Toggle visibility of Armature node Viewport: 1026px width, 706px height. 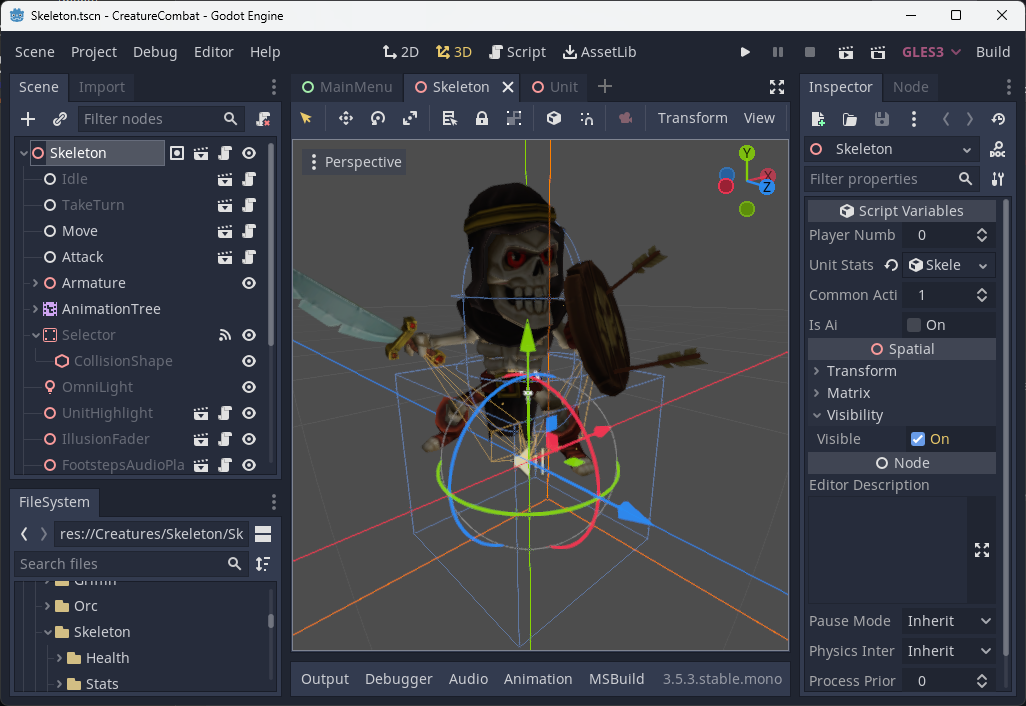(x=249, y=283)
